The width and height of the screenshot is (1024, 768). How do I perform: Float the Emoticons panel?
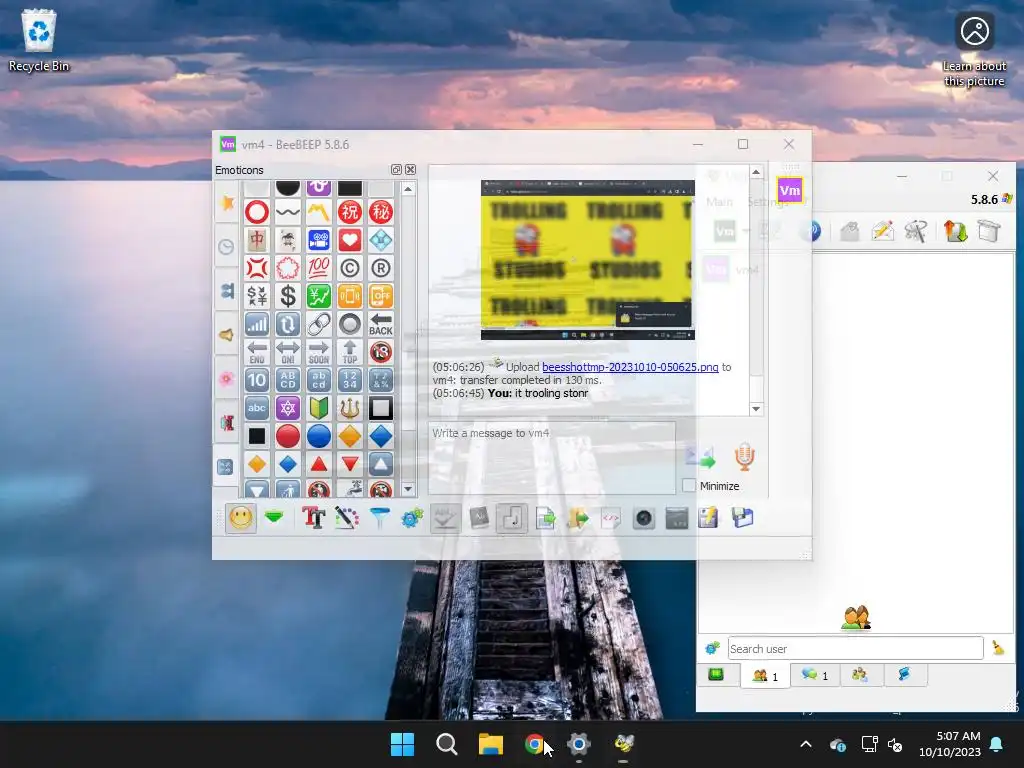(x=396, y=170)
